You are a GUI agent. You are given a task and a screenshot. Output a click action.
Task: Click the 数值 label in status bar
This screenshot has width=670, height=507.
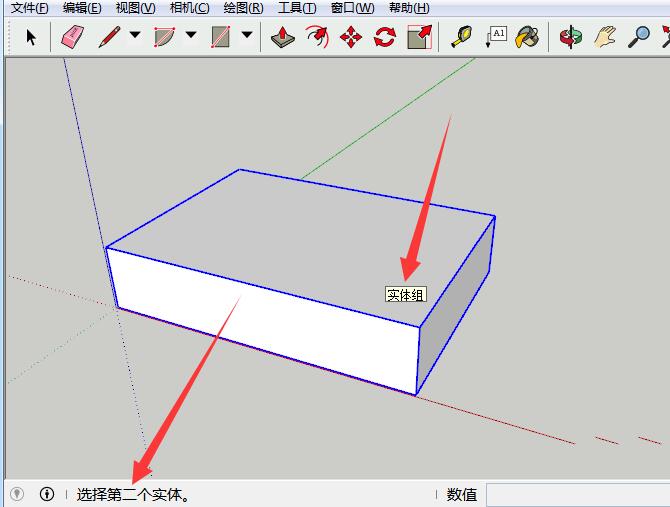pos(461,495)
